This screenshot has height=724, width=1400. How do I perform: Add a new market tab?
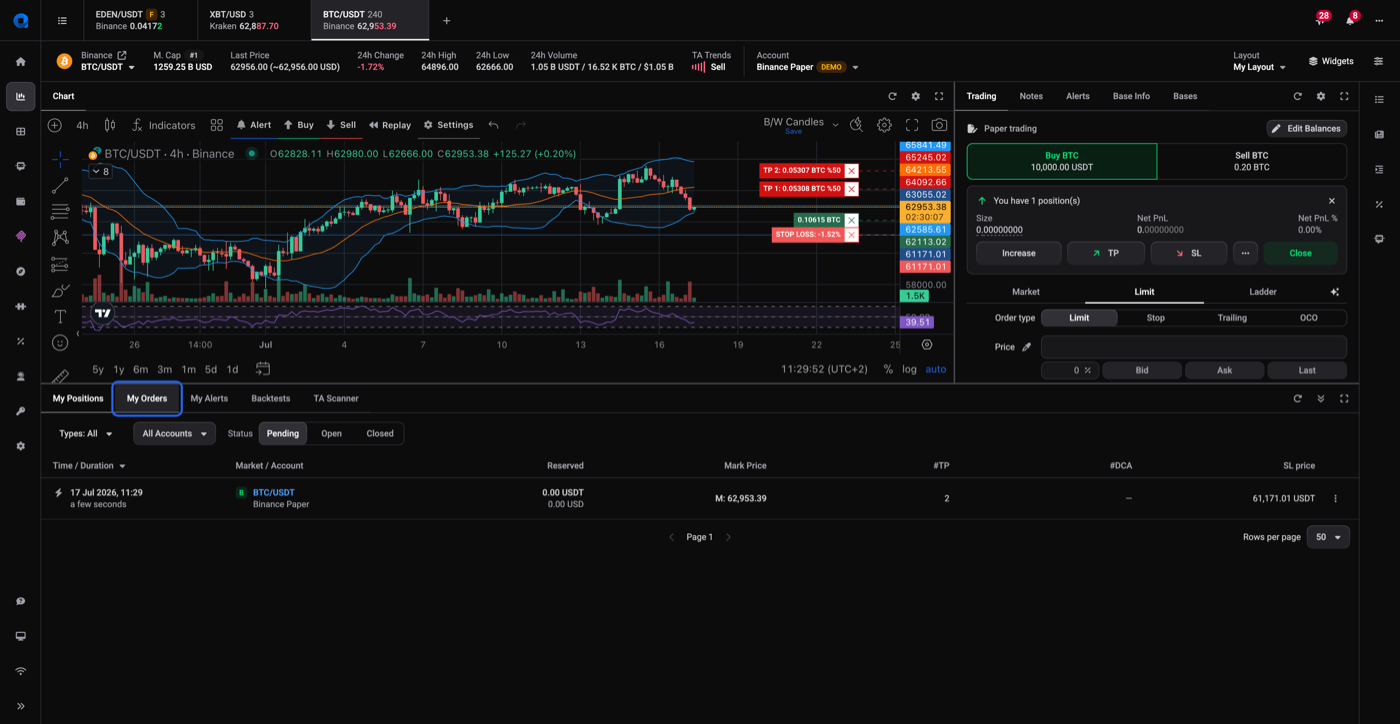447,20
